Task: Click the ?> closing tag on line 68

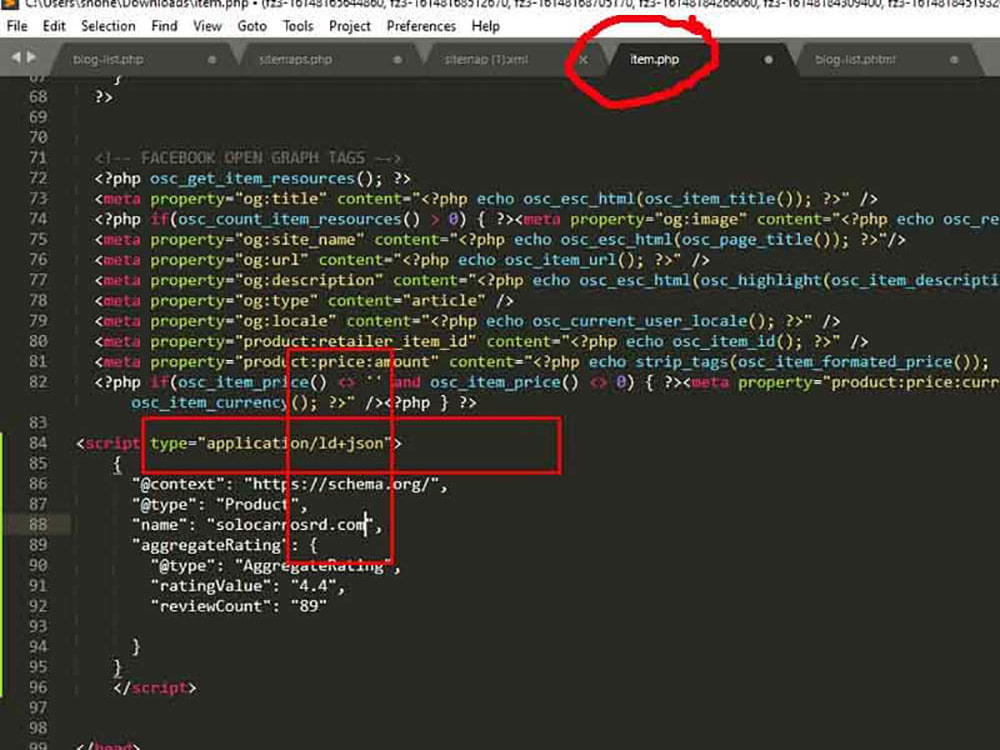Action: (x=103, y=97)
